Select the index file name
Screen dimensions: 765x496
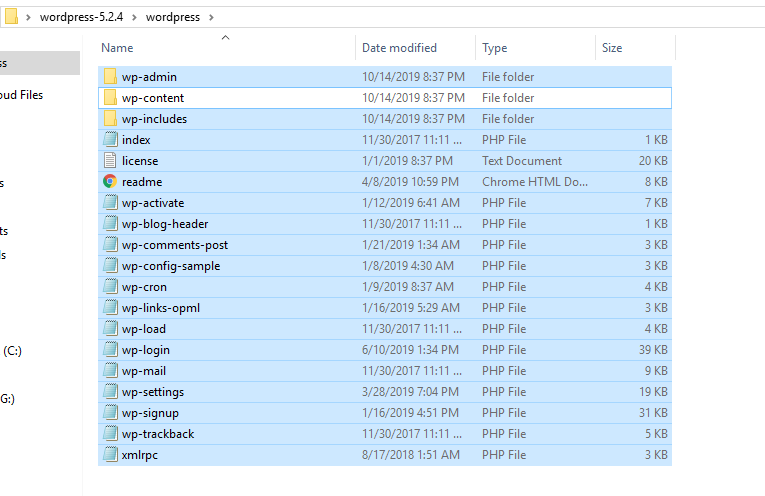point(136,139)
